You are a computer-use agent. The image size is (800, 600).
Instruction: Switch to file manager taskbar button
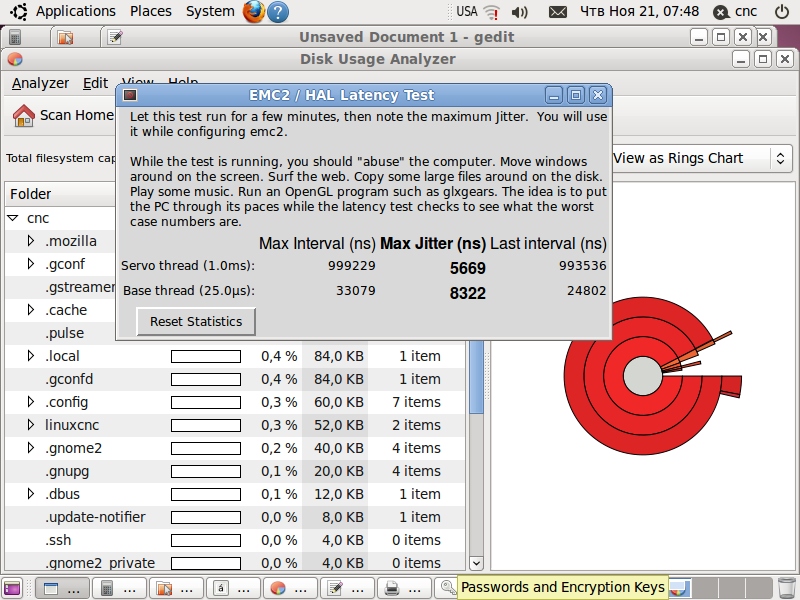tap(177, 588)
